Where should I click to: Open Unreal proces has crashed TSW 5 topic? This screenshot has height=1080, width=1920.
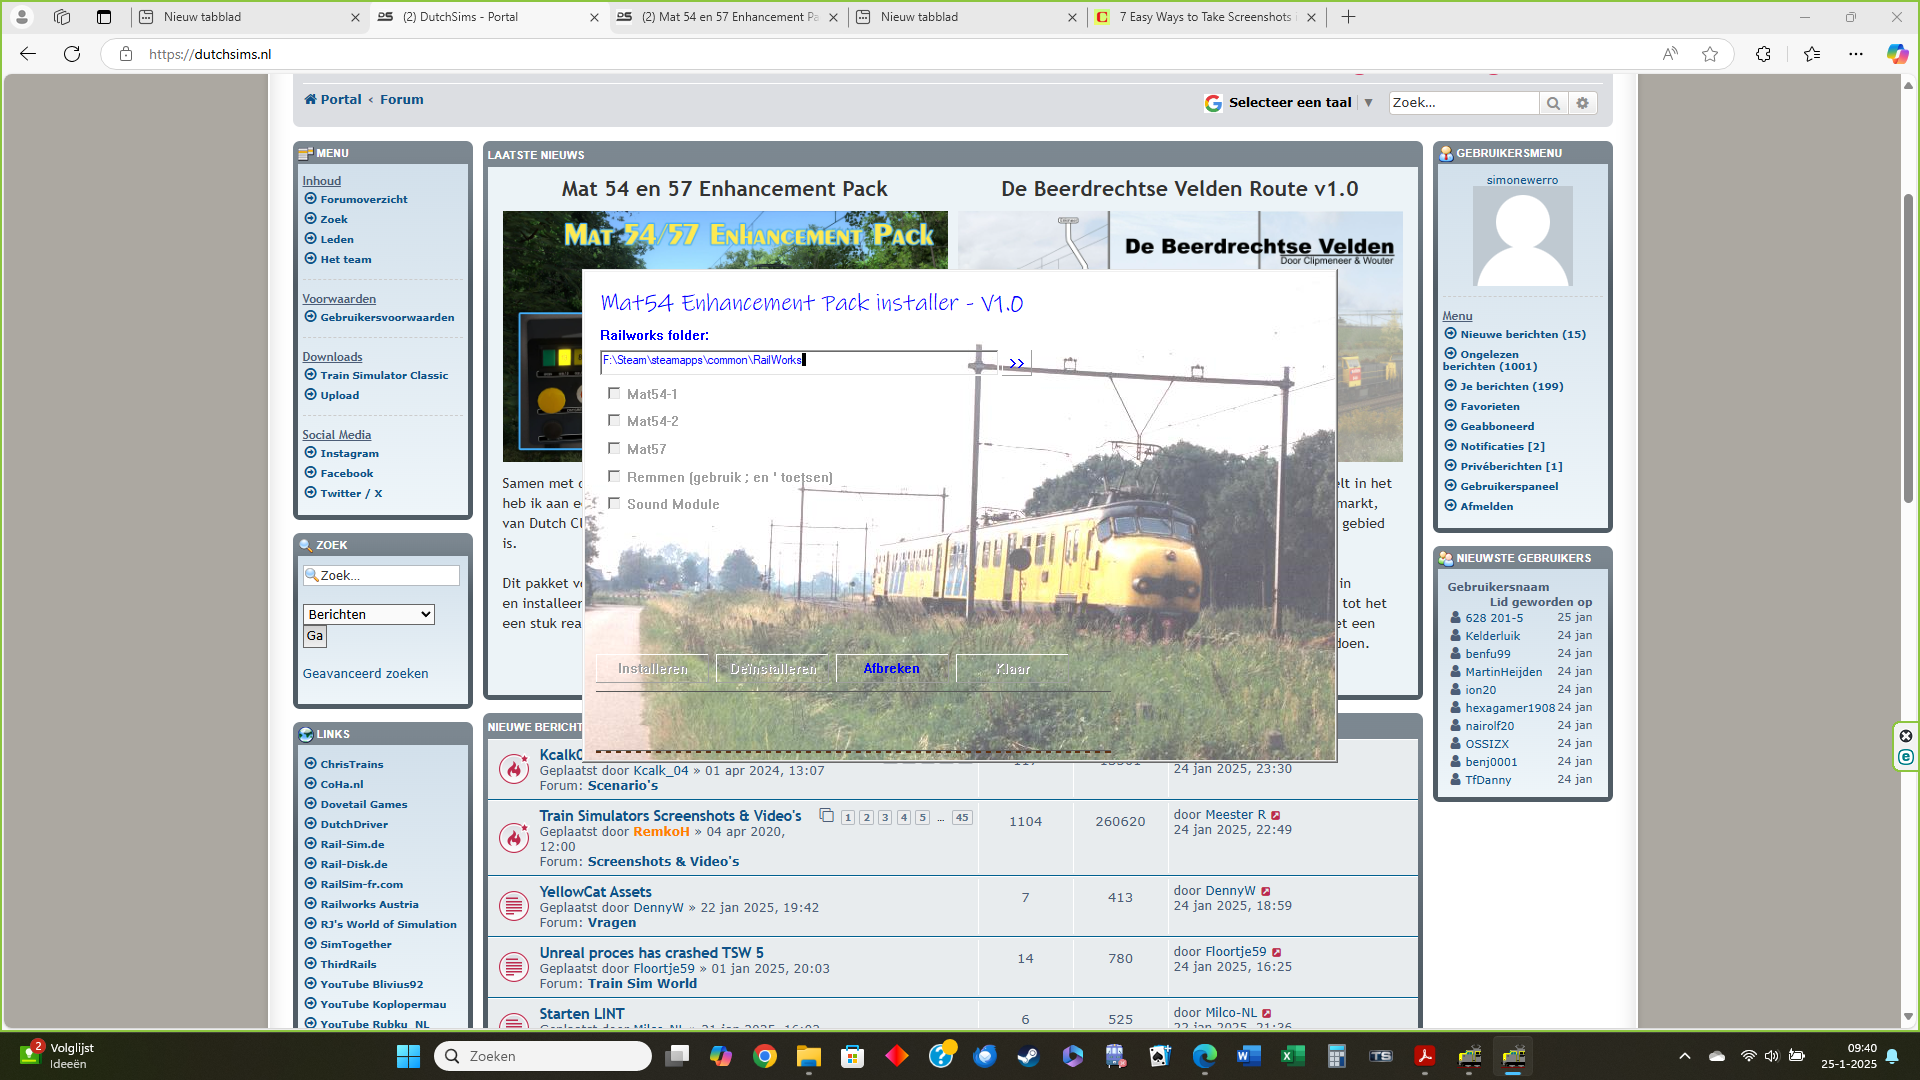click(651, 952)
